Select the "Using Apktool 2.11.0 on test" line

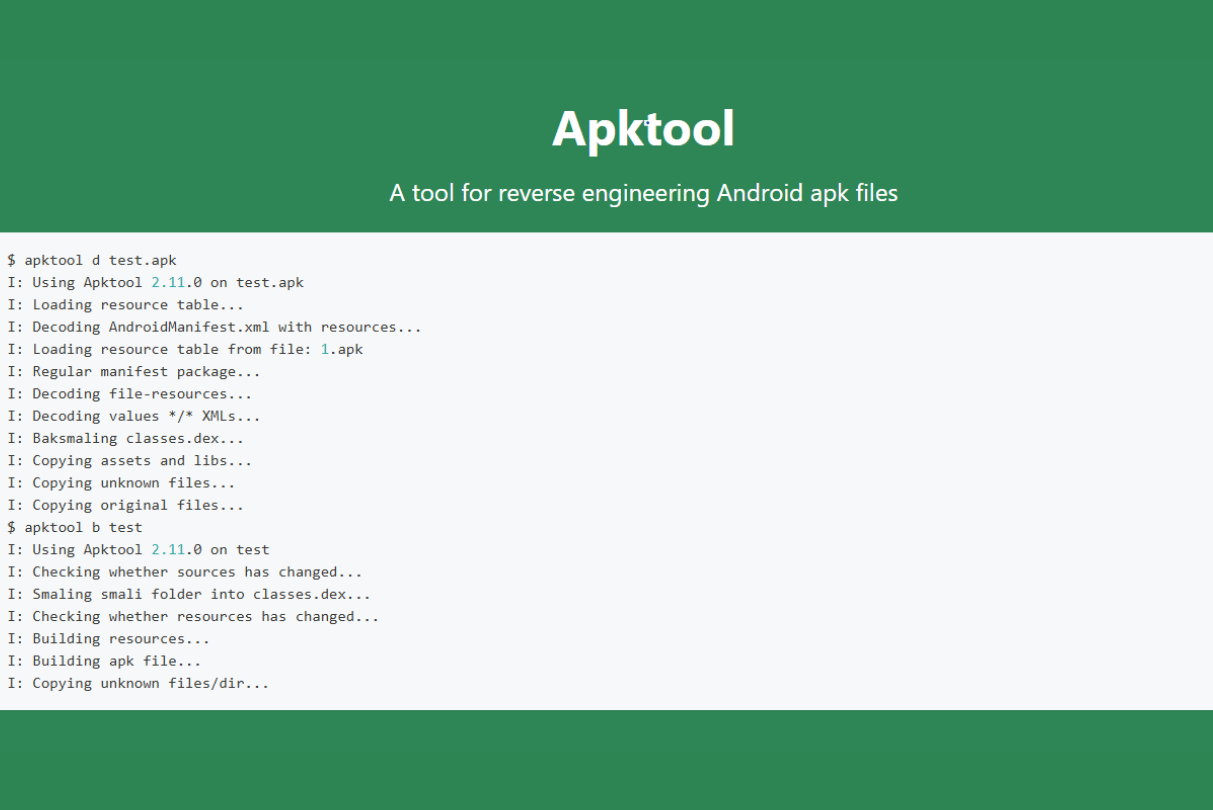[x=138, y=549]
